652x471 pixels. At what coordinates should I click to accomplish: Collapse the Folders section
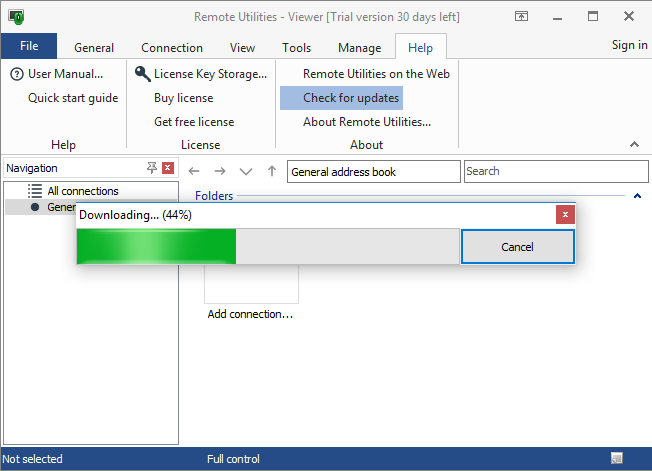[x=637, y=196]
